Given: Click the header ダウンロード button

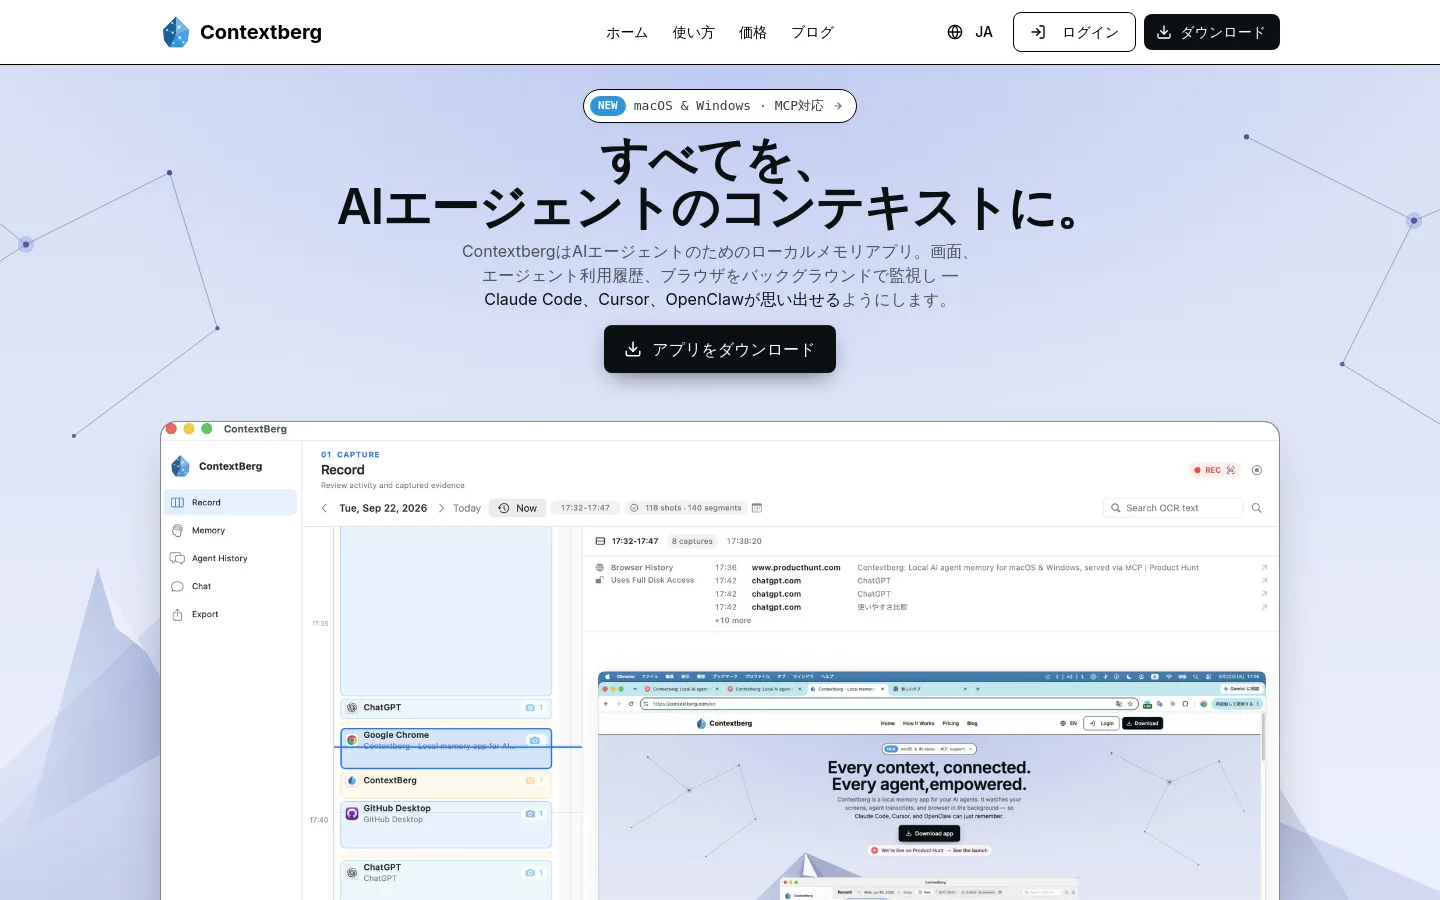Looking at the screenshot, I should click(x=1212, y=32).
